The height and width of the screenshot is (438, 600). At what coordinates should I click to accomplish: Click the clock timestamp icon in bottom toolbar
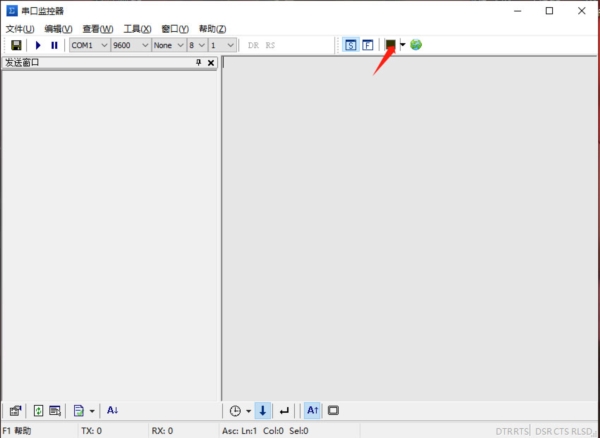point(235,411)
